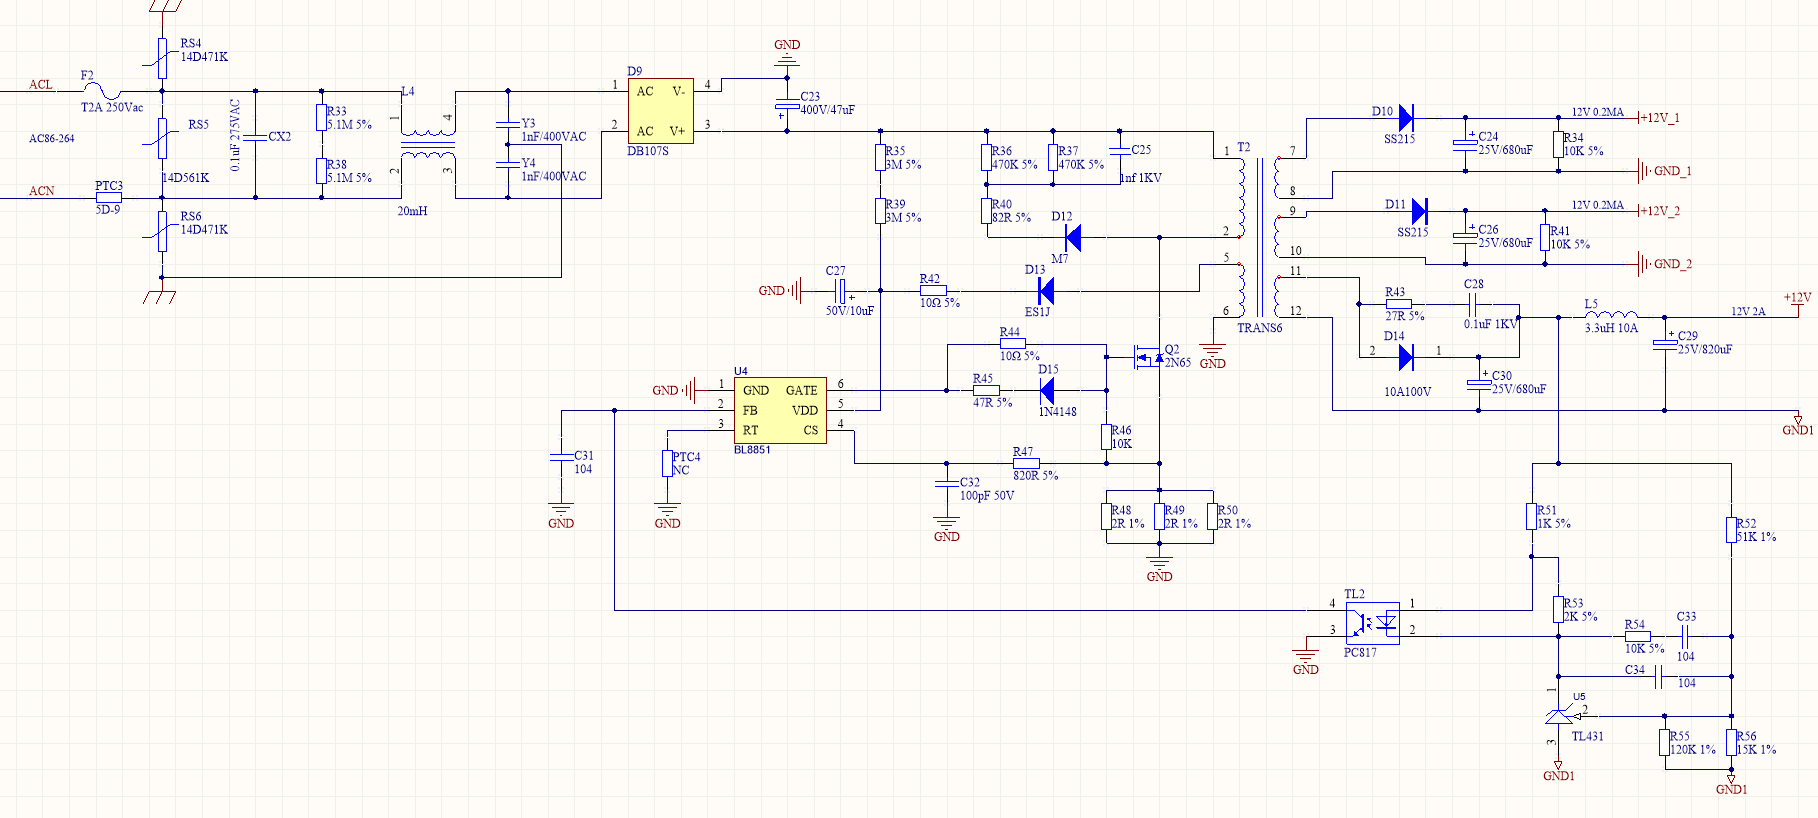Select the +12V_1 output port label

point(1660,117)
